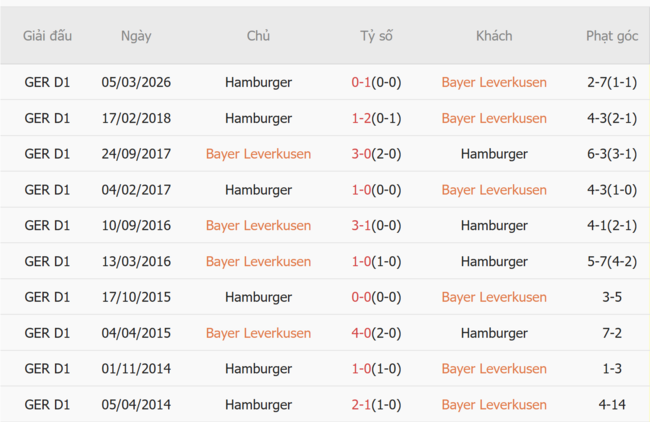Click the 4-0(2-0) score on 04/04/2015

tap(376, 333)
